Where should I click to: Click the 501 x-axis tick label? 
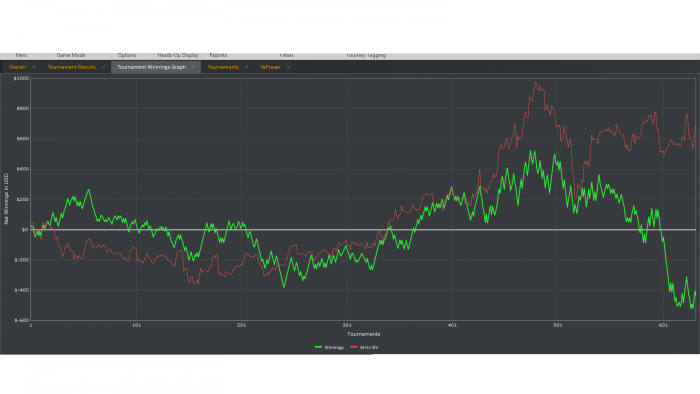[558, 325]
